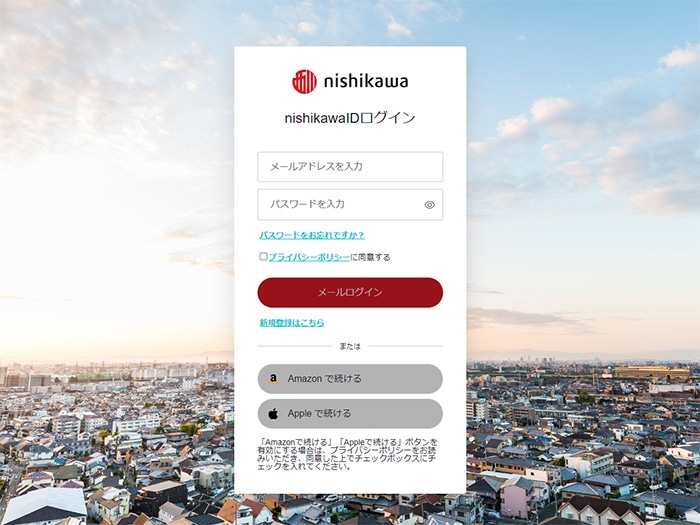The width and height of the screenshot is (700, 525).
Task: Click the に同意する checkbox label
Action: click(370, 257)
